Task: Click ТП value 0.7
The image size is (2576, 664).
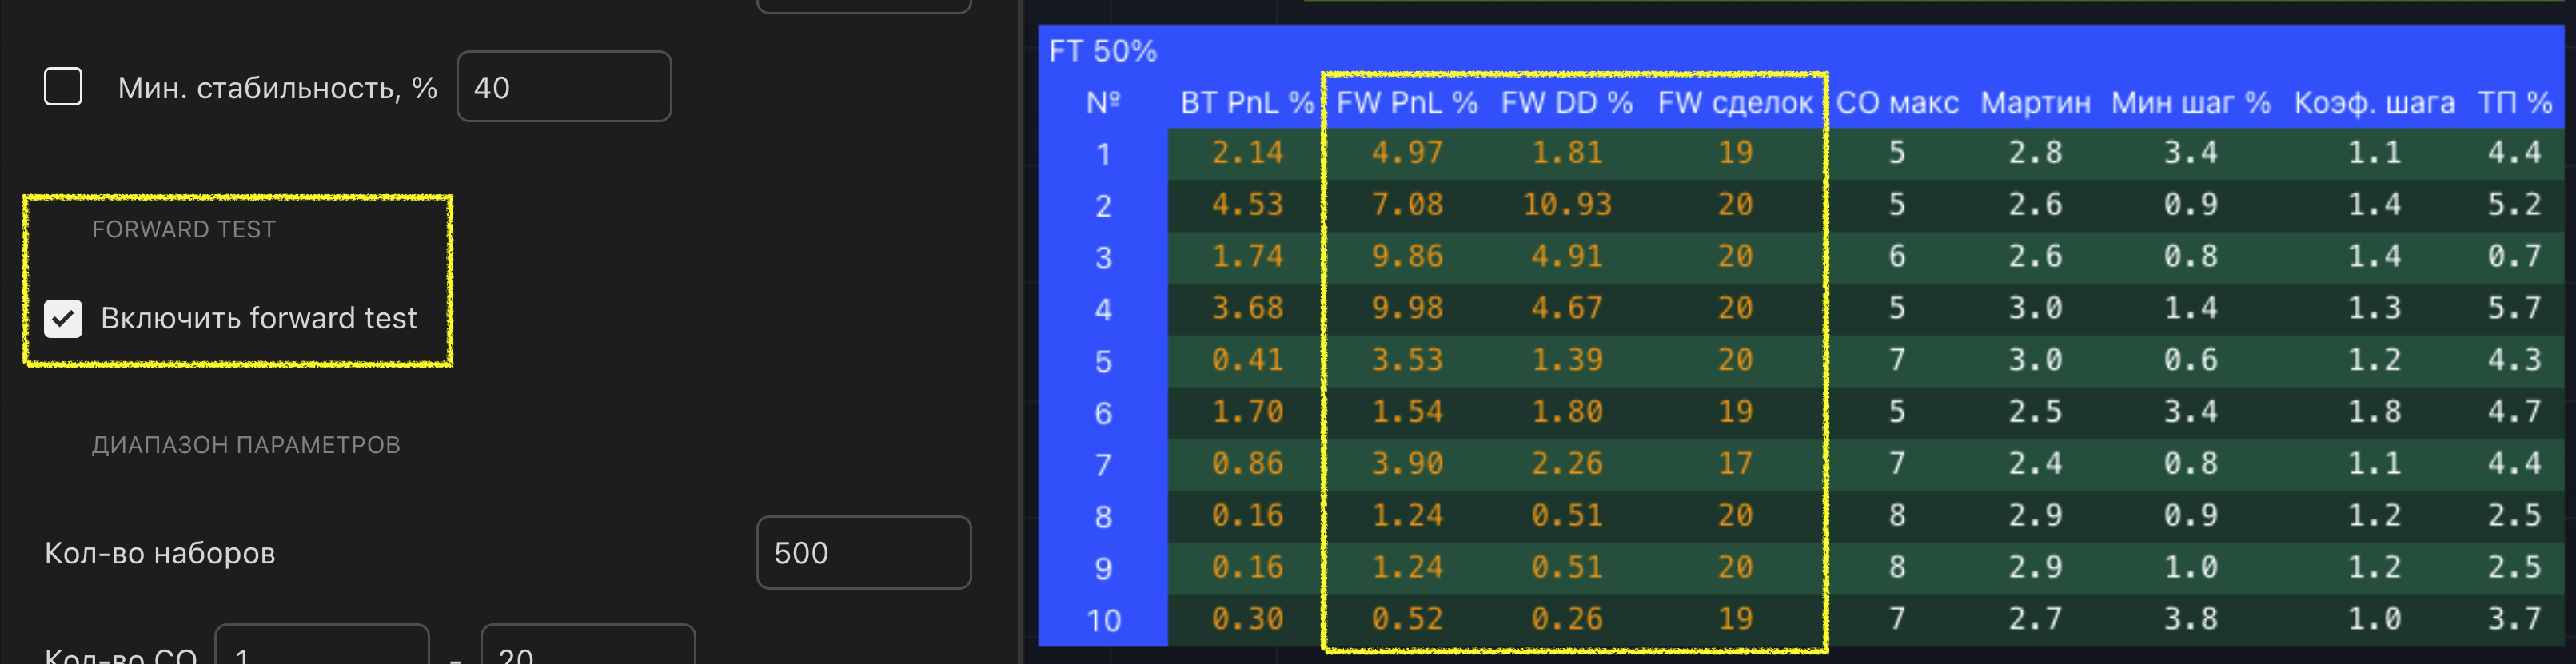Action: click(x=2515, y=257)
